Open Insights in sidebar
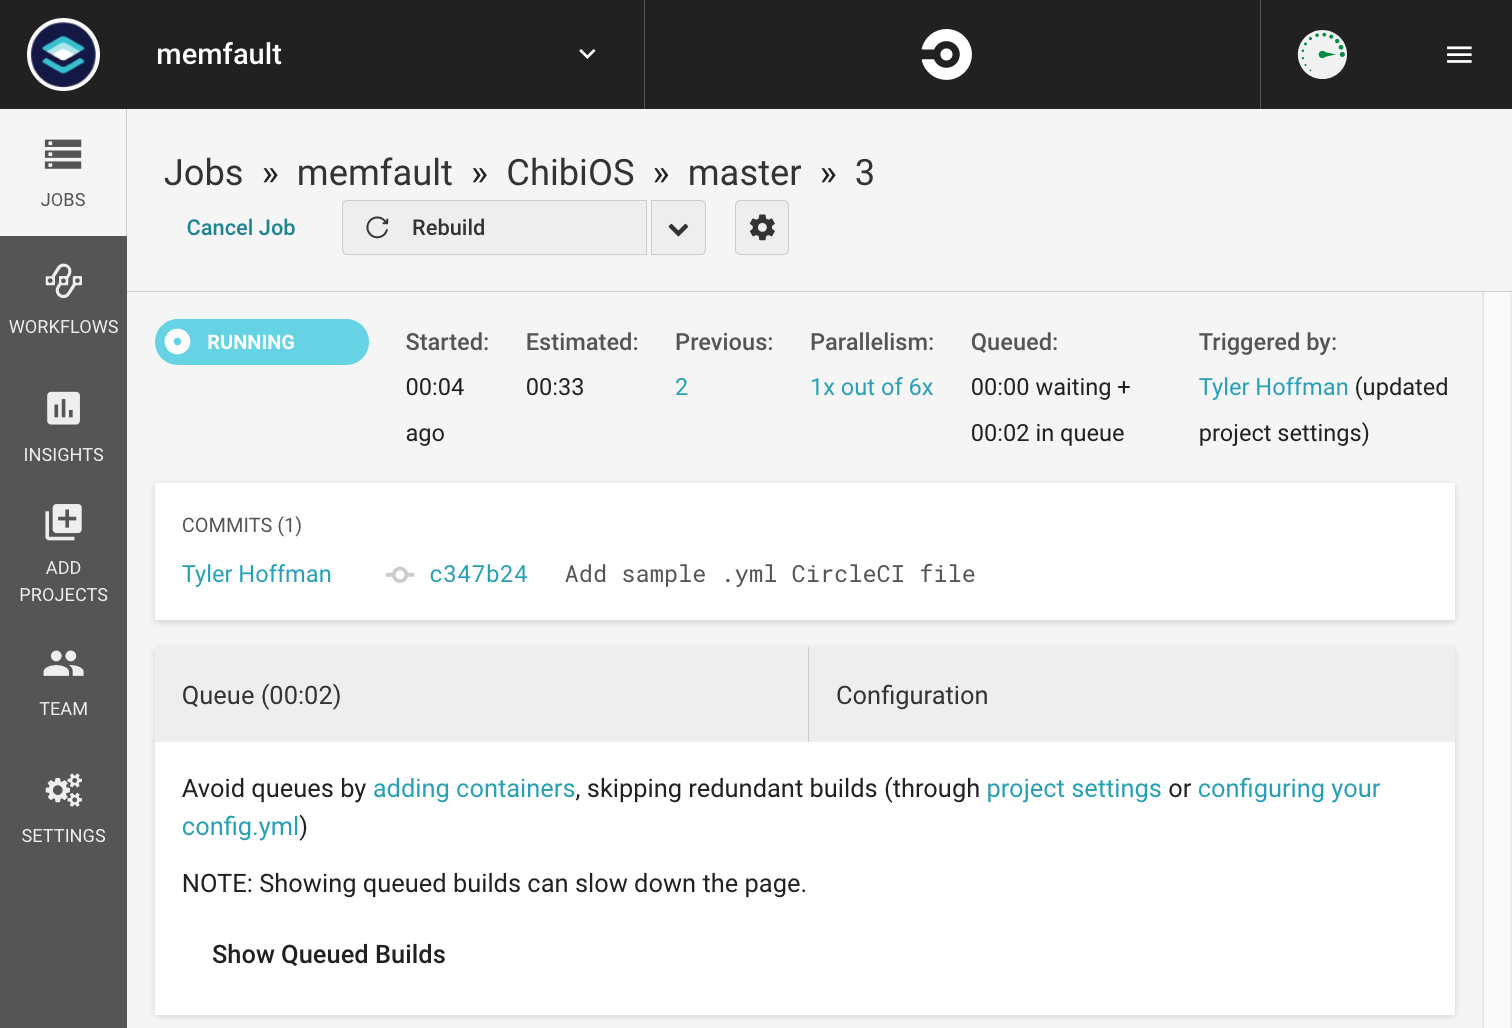The width and height of the screenshot is (1512, 1028). click(x=63, y=427)
